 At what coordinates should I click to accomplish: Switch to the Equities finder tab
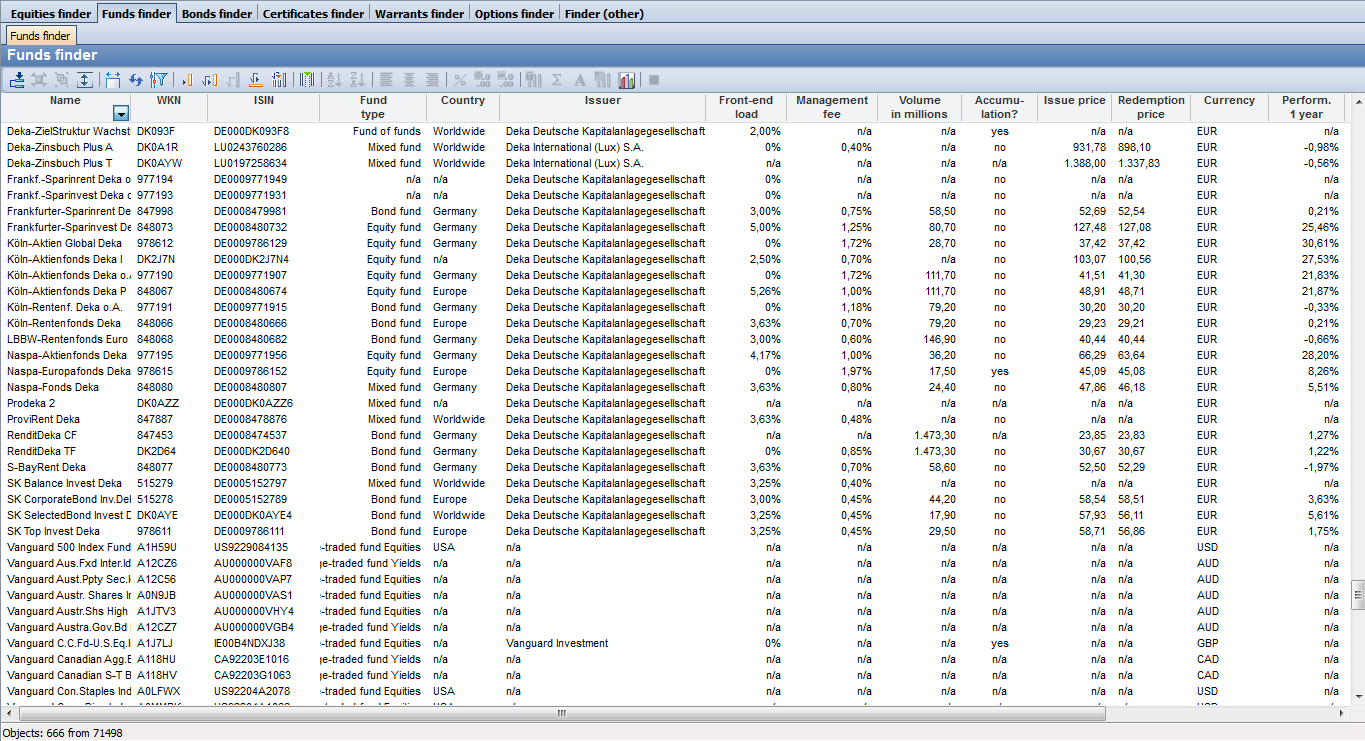point(50,14)
